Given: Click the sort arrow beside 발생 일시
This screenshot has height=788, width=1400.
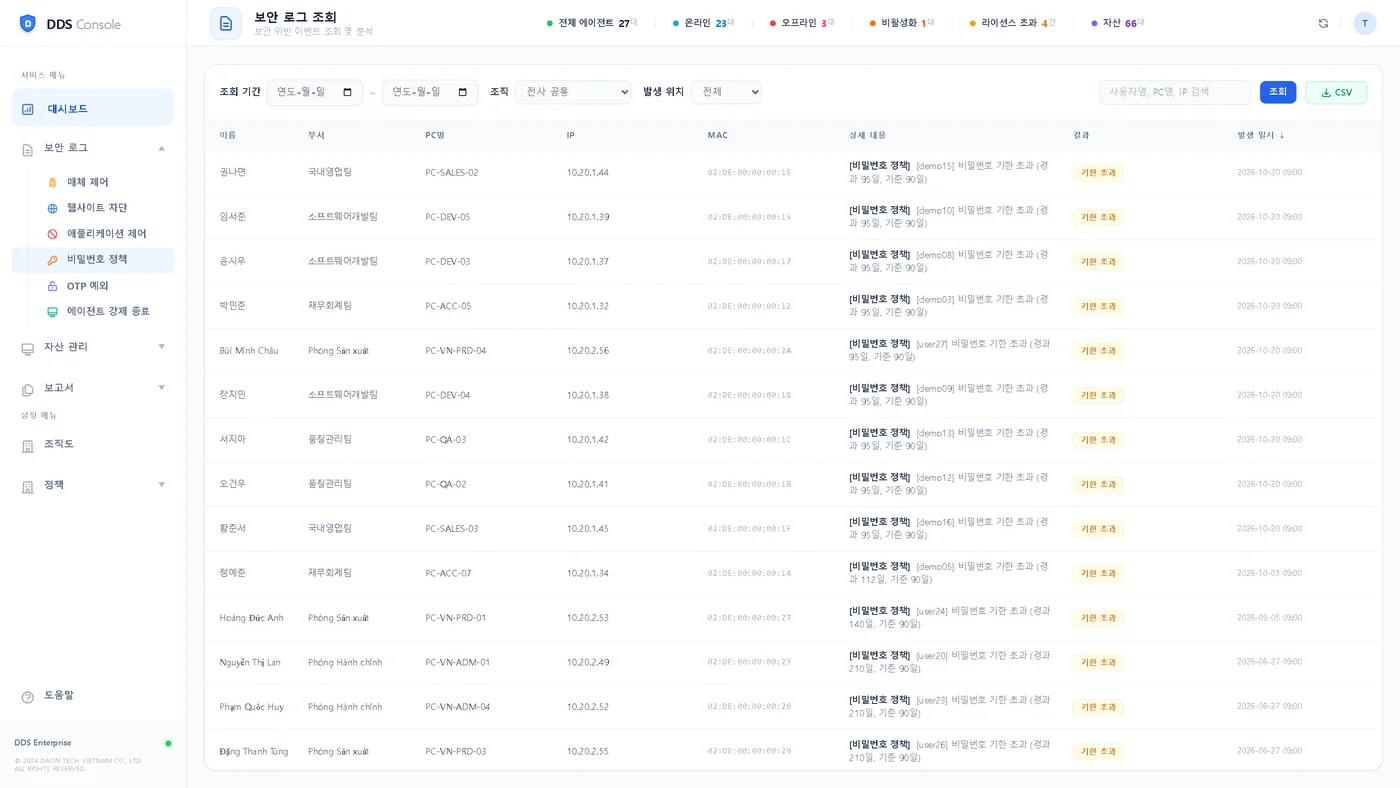Looking at the screenshot, I should 1282,135.
